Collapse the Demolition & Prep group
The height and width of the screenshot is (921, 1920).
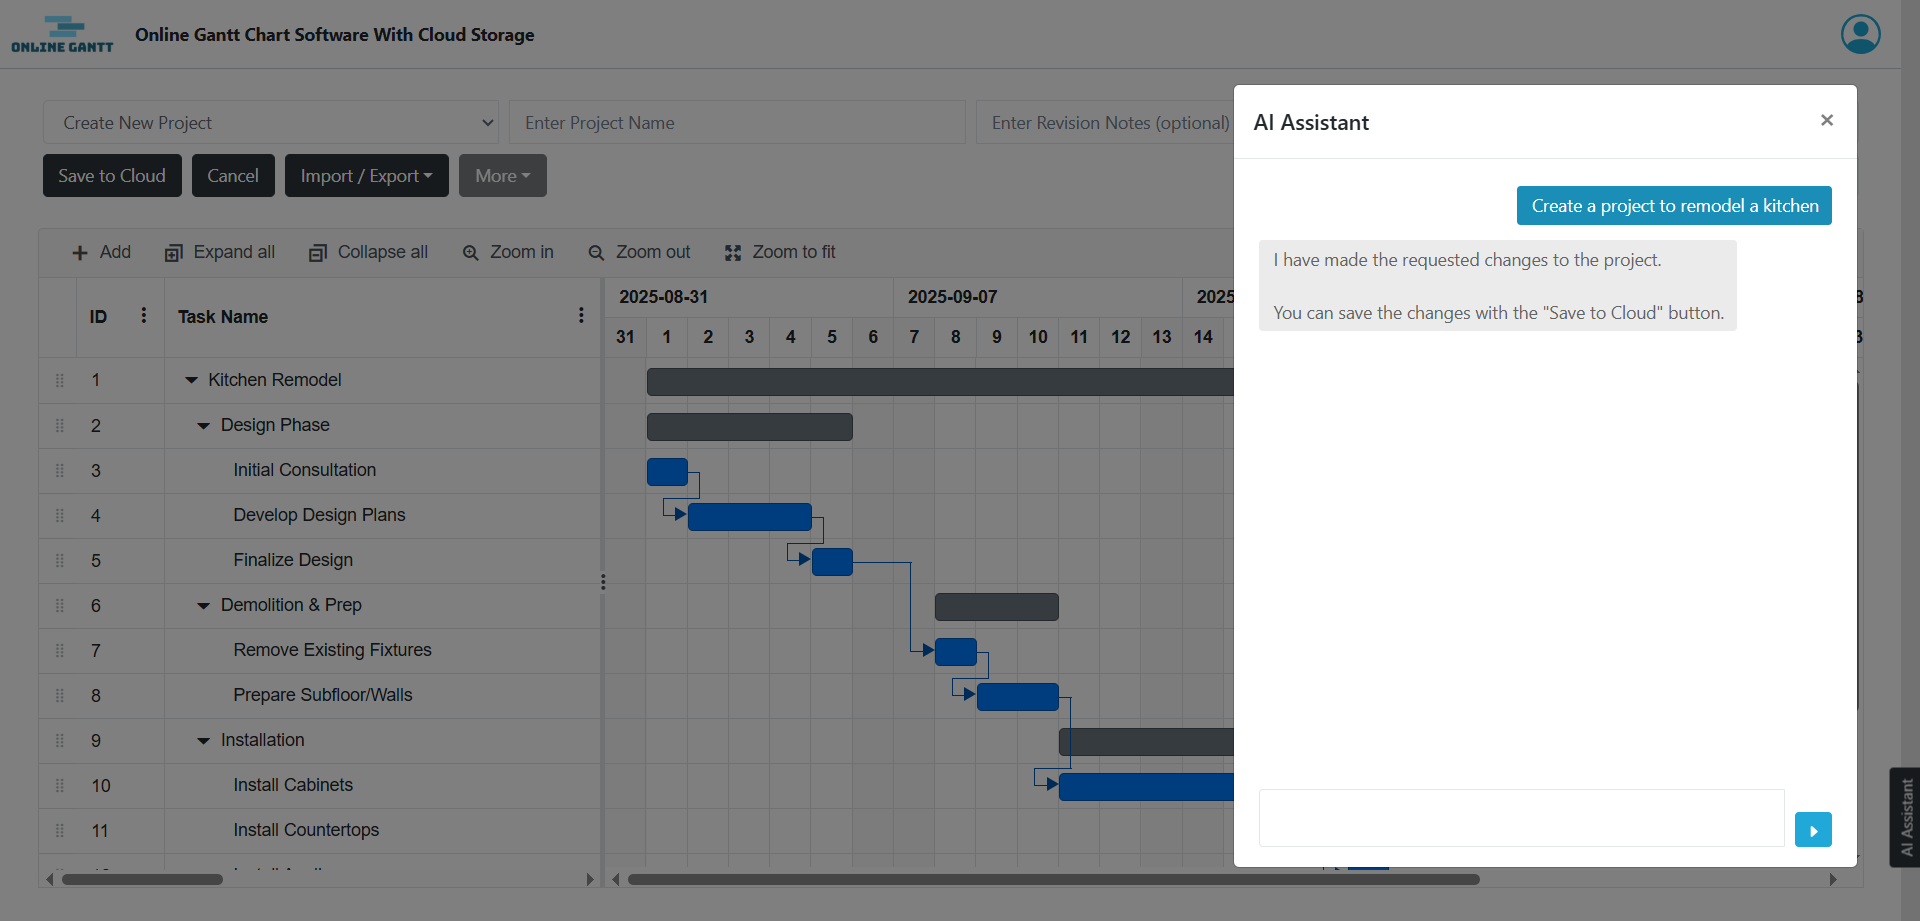[203, 605]
